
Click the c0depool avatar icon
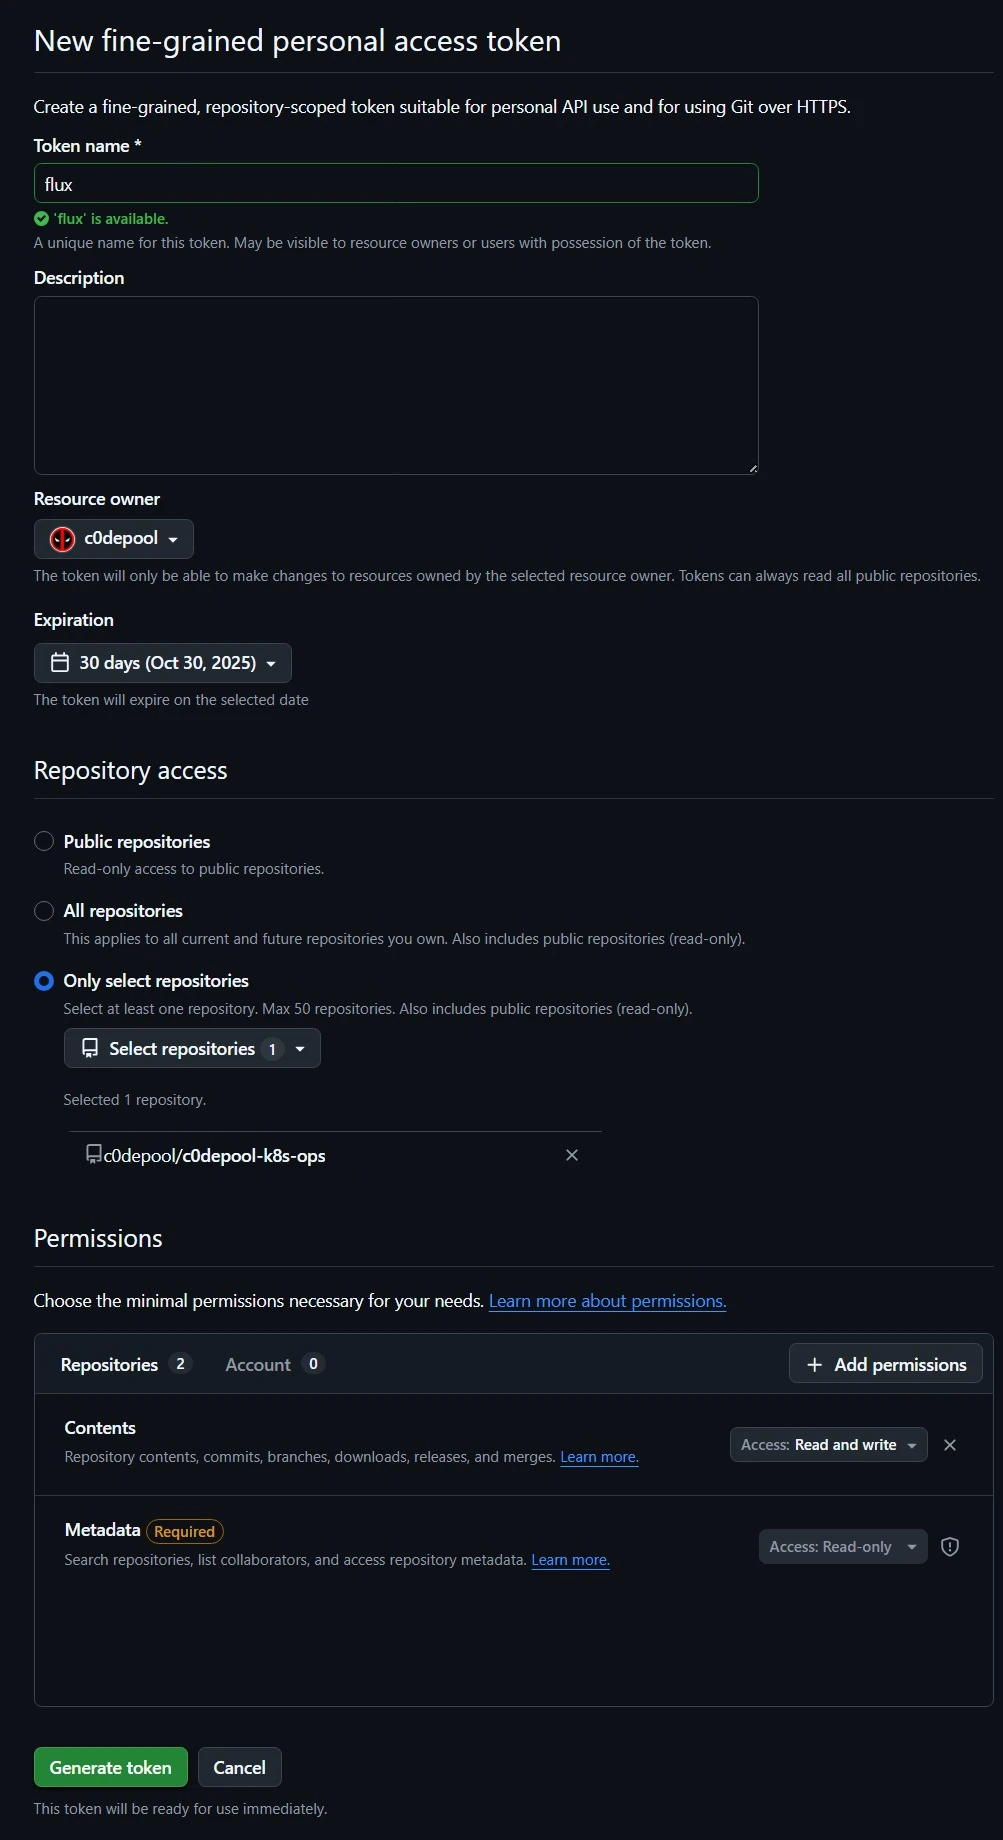[62, 539]
